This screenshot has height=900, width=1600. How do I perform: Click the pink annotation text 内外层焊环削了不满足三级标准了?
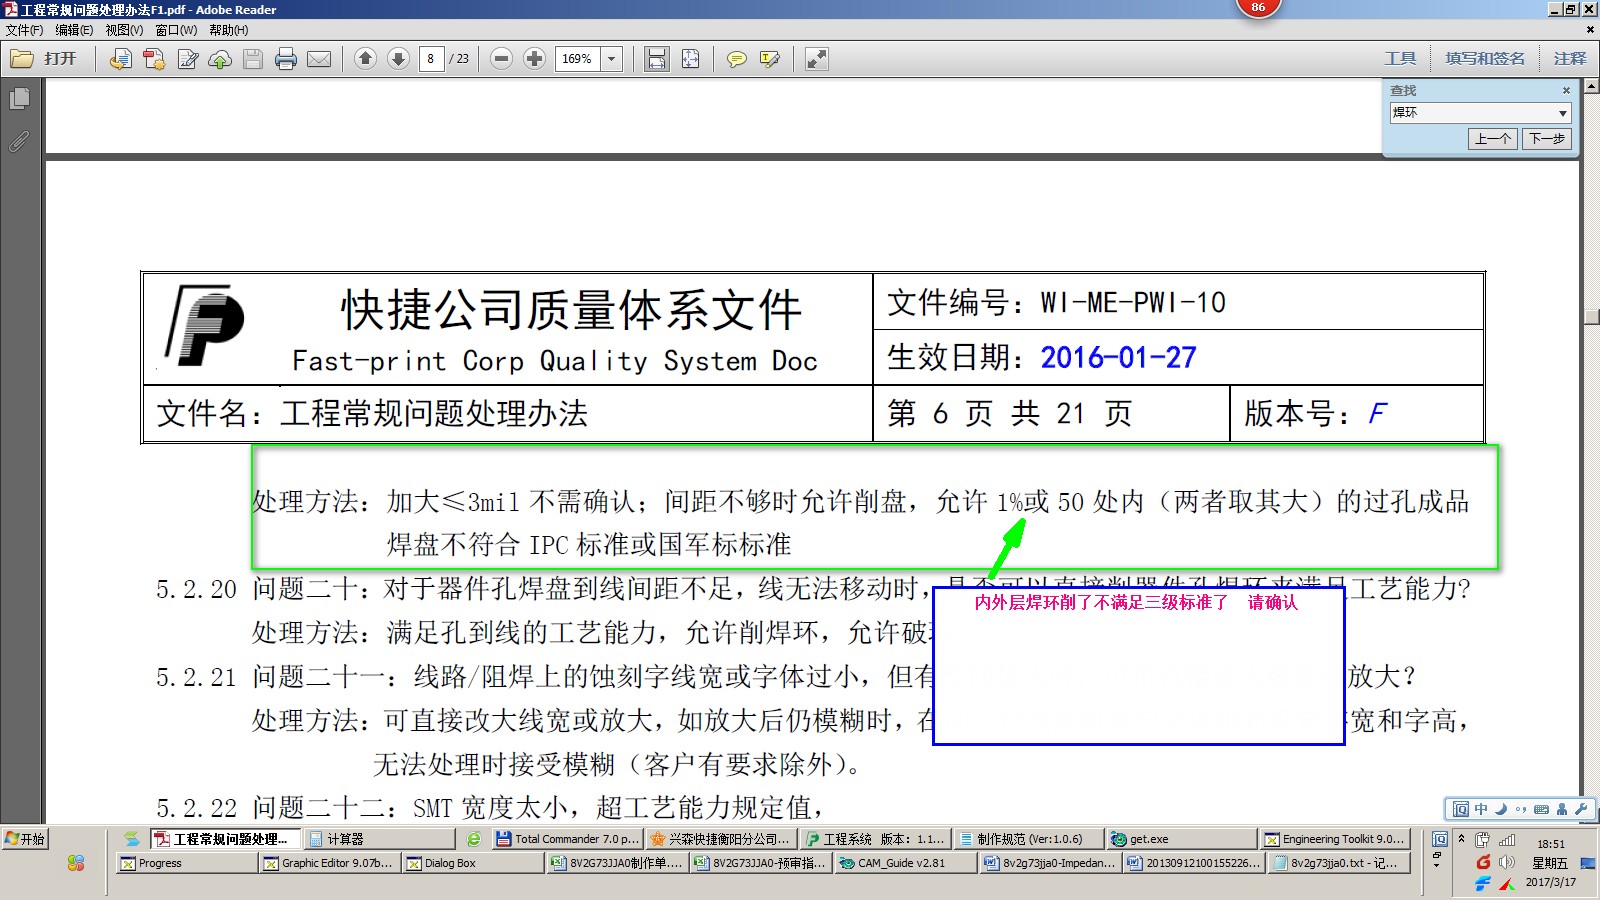pos(1101,602)
